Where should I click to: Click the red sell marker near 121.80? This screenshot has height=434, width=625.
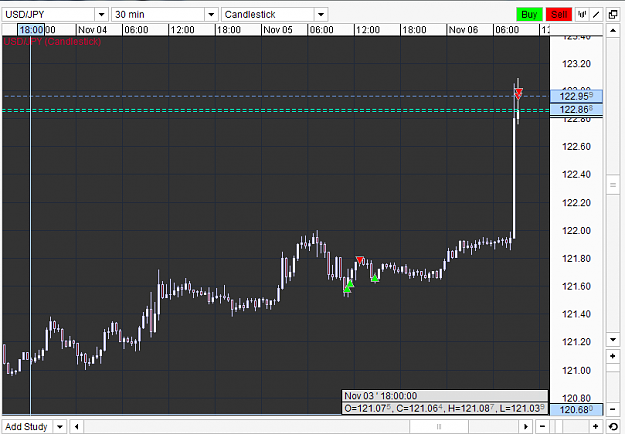pos(360,260)
